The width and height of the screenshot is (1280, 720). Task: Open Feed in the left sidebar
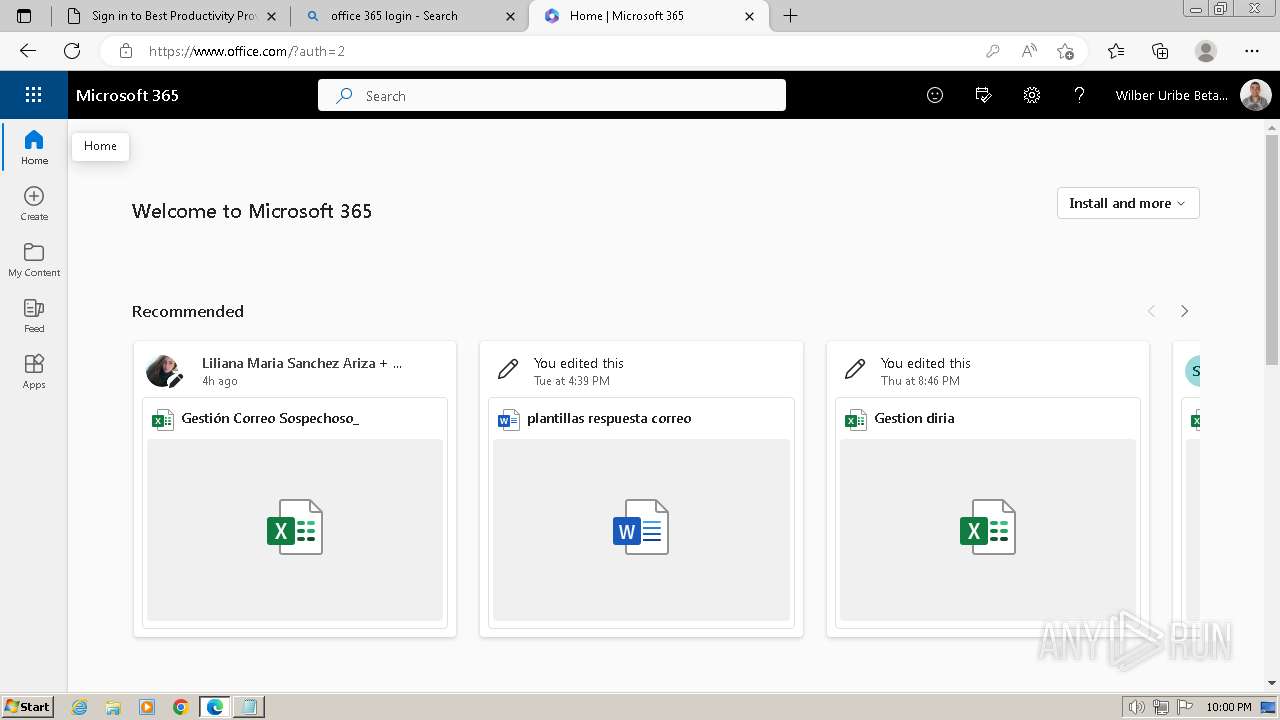34,315
